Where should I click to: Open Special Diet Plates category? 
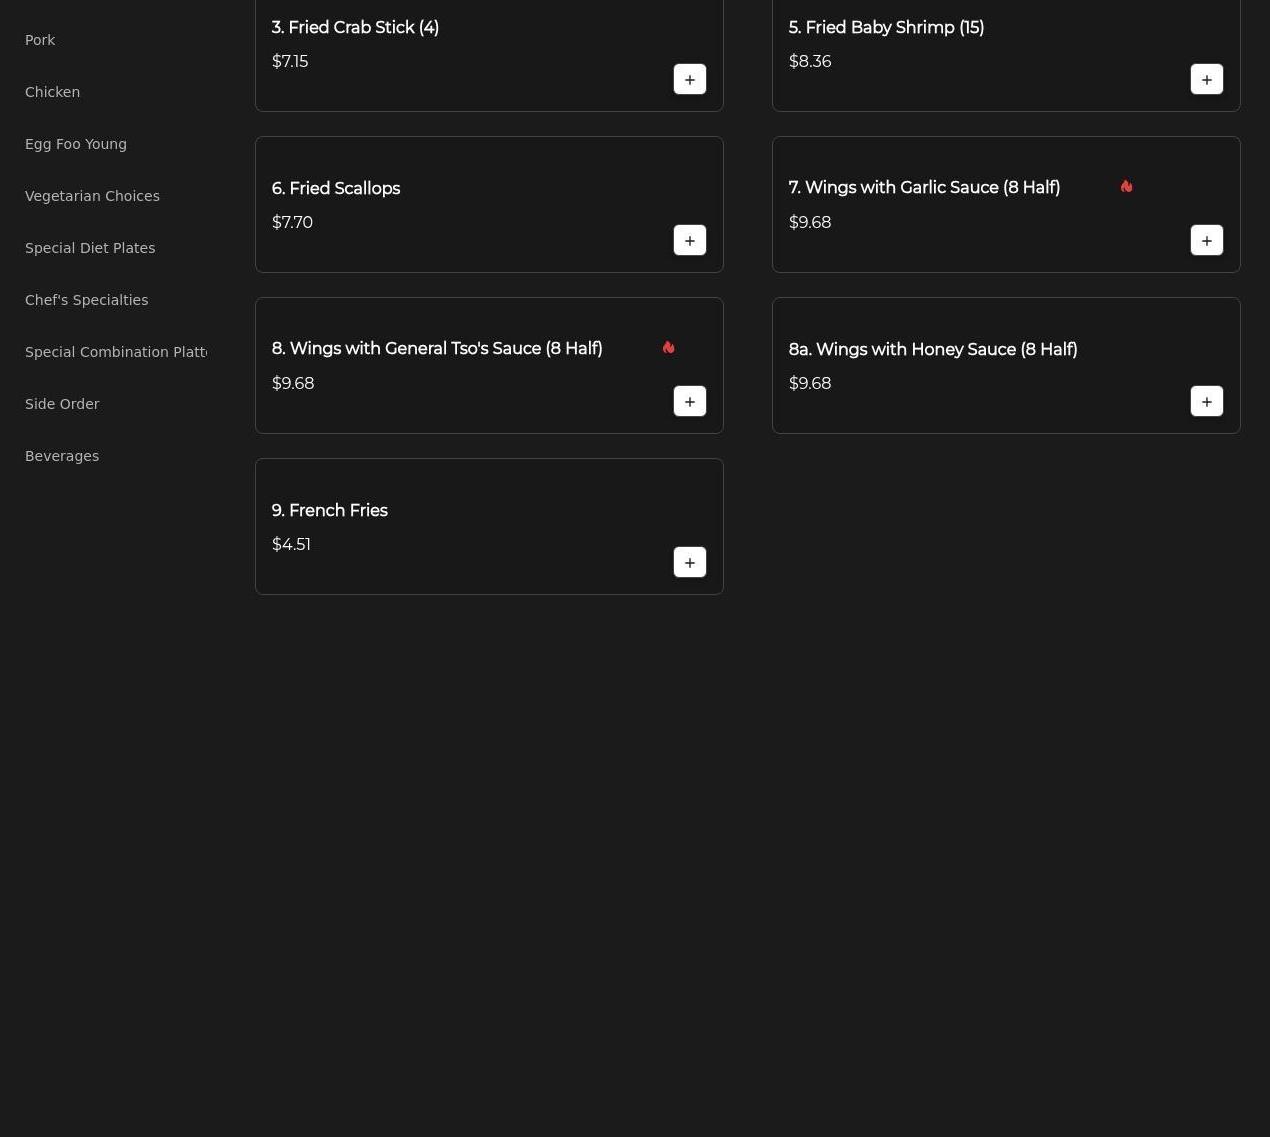[90, 248]
